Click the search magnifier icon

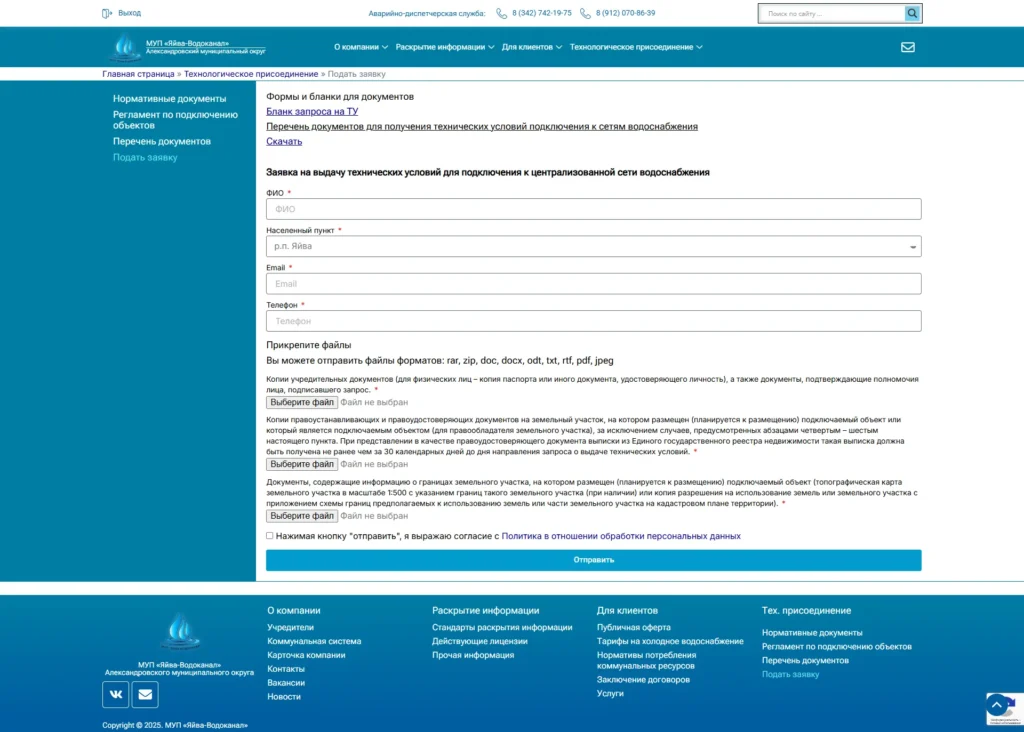(x=912, y=13)
